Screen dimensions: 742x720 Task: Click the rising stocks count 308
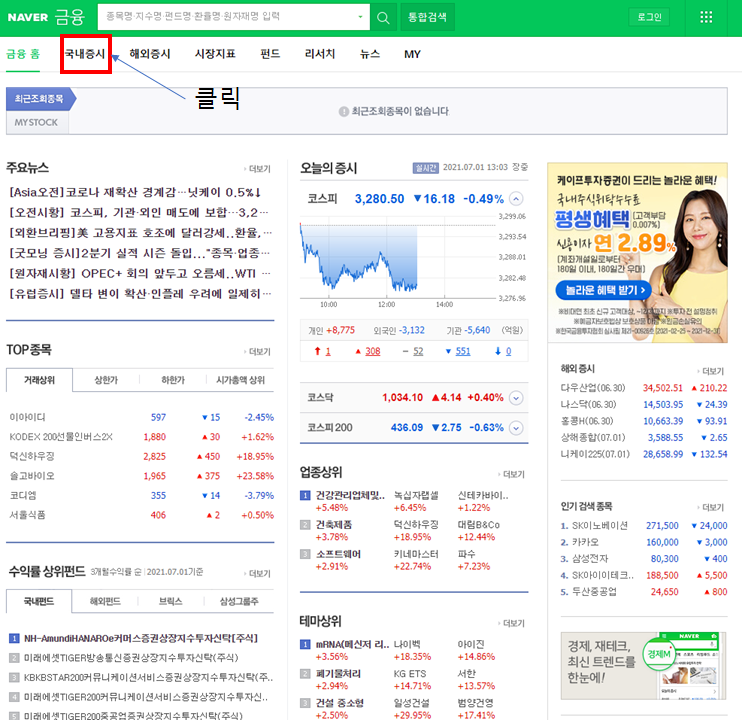[373, 351]
